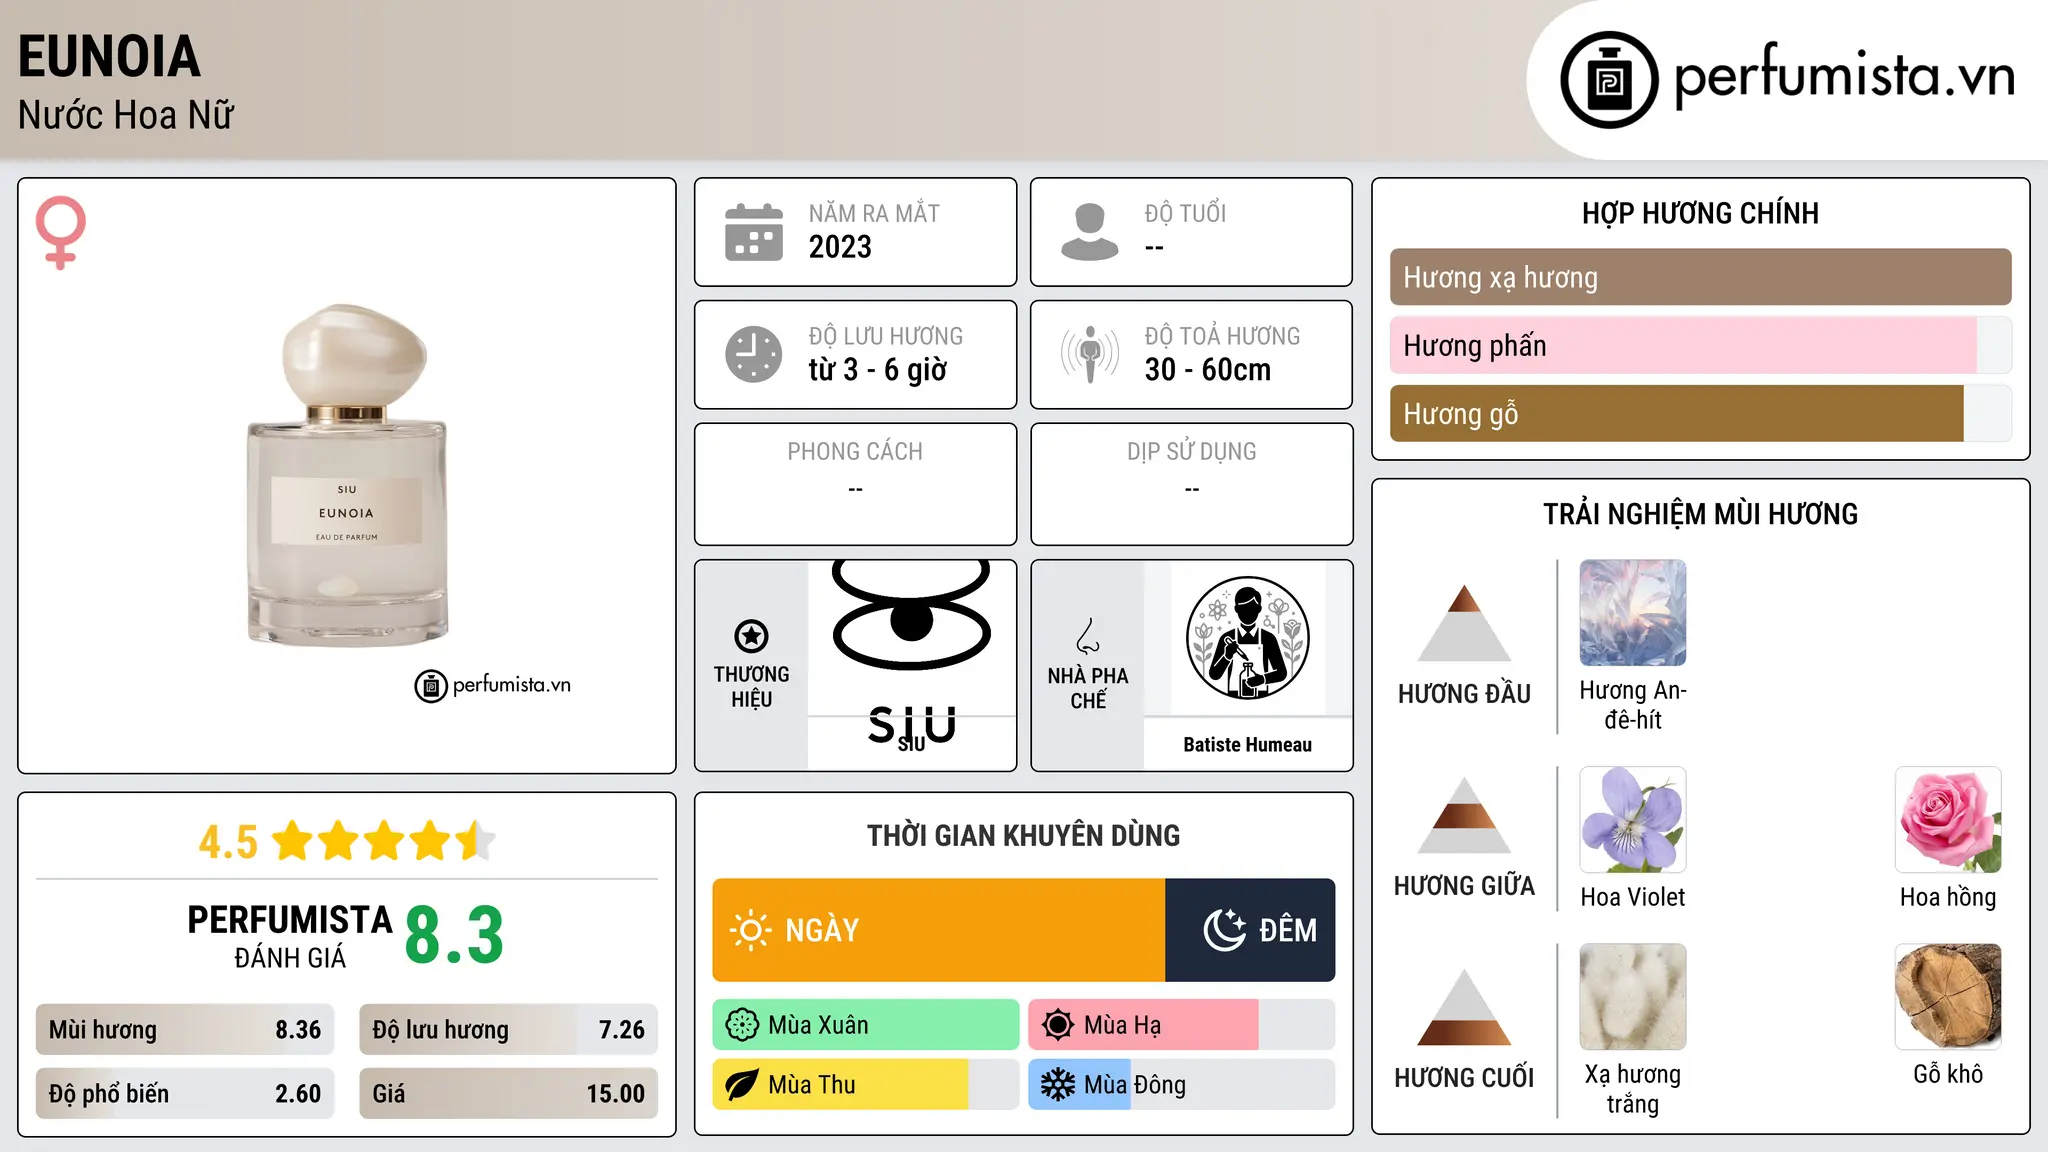This screenshot has height=1152, width=2048.
Task: Click the sillage value 30 - 60cm
Action: (x=1207, y=370)
